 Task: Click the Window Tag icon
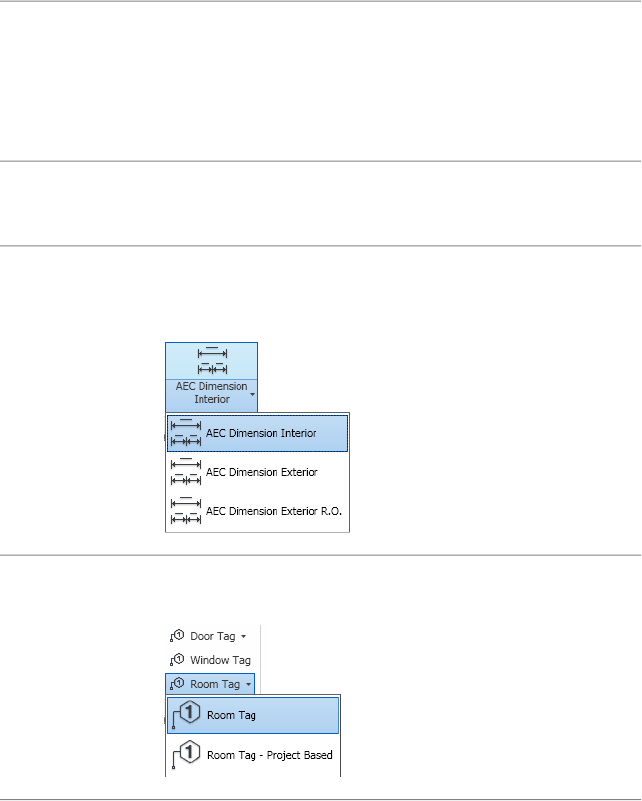click(178, 660)
